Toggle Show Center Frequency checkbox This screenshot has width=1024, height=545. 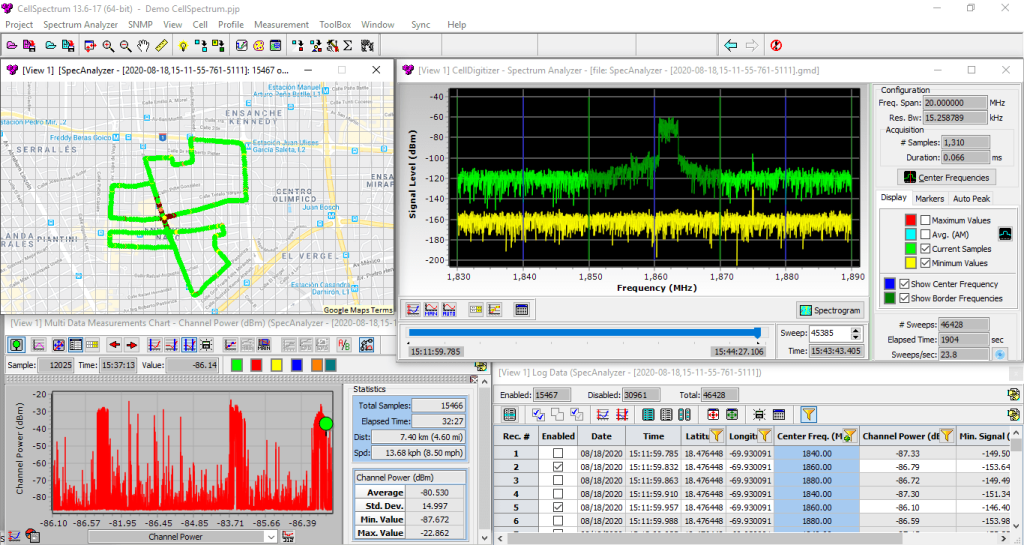tap(903, 283)
